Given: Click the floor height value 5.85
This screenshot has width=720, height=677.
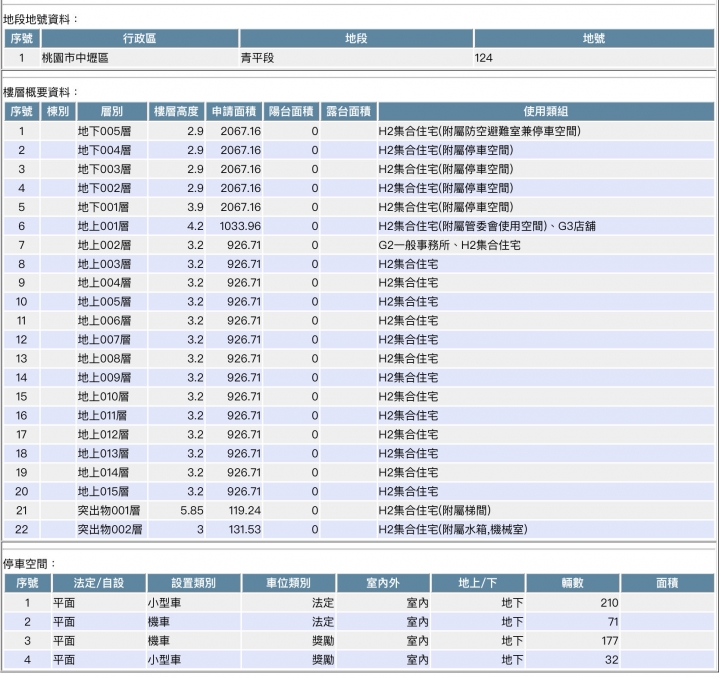Looking at the screenshot, I should (x=192, y=510).
